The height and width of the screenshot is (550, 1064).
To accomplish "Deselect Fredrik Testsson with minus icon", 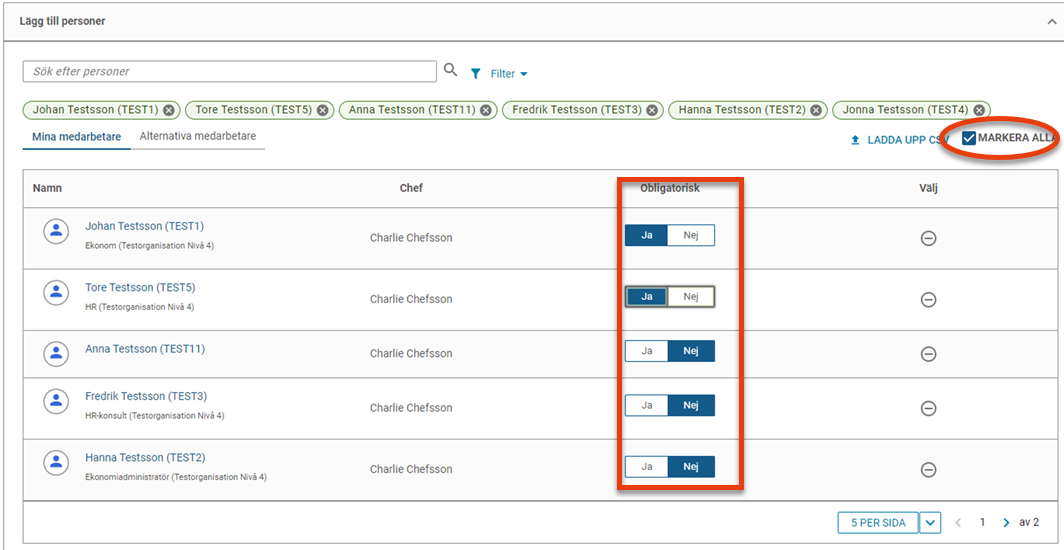I will click(928, 408).
